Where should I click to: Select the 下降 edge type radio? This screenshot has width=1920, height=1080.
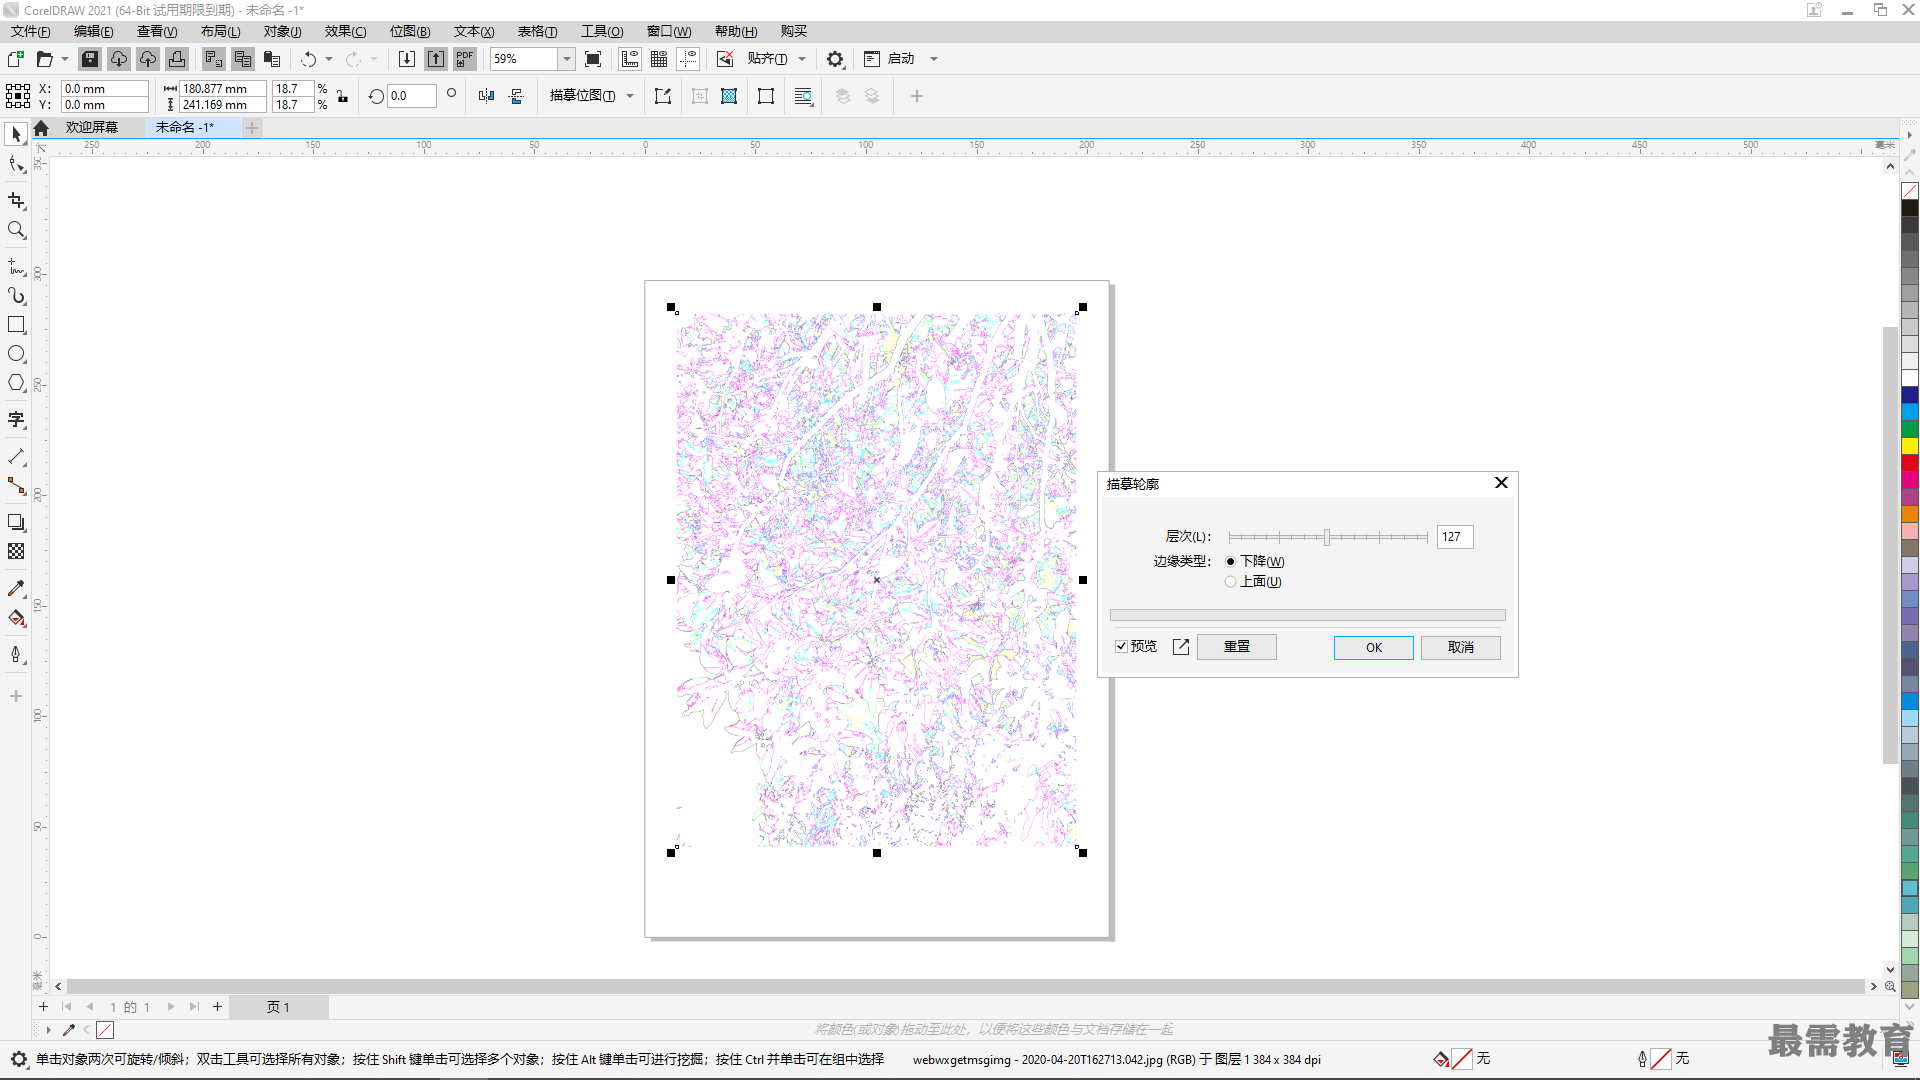click(x=1230, y=562)
